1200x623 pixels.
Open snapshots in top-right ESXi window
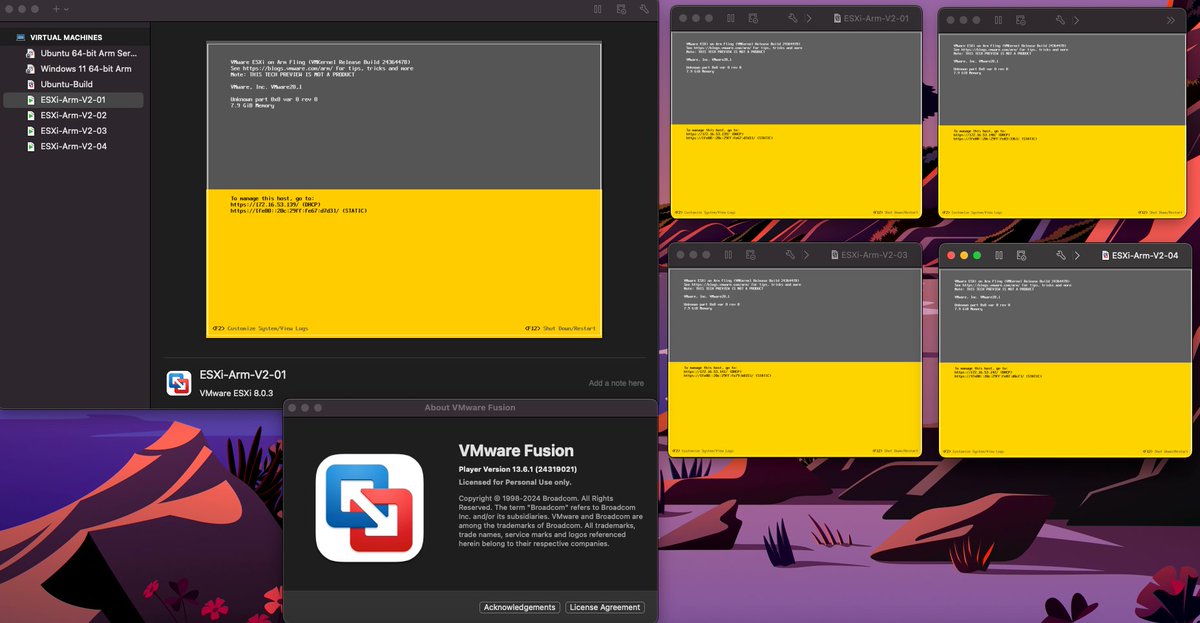1020,20
